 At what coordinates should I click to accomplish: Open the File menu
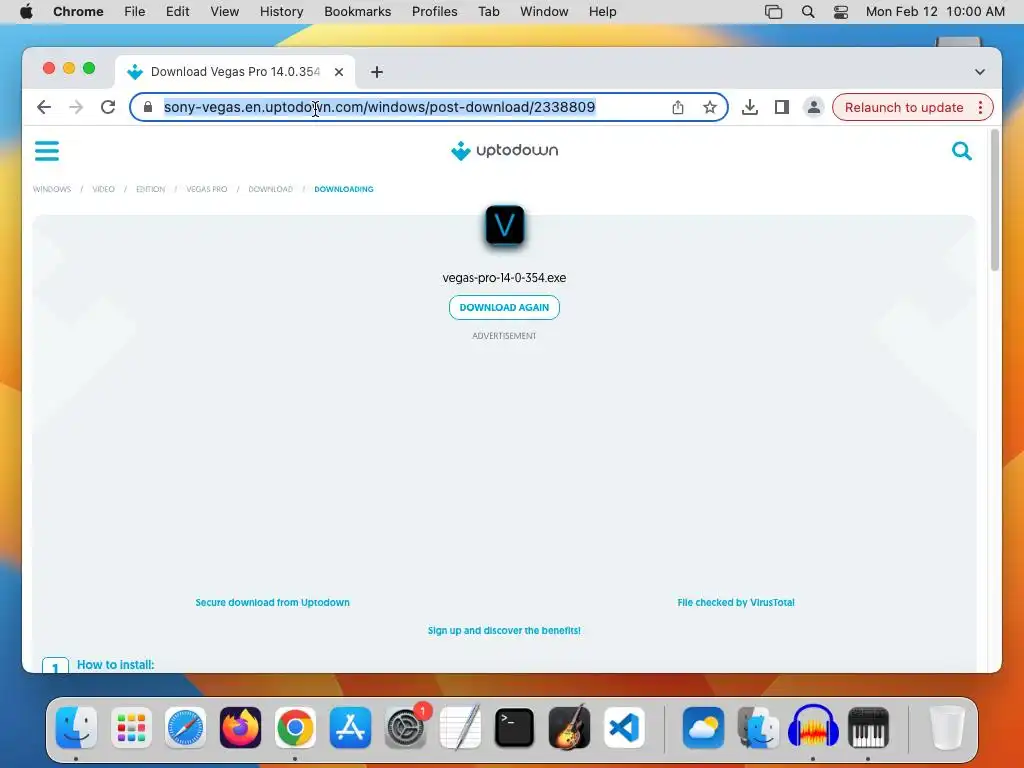click(135, 12)
